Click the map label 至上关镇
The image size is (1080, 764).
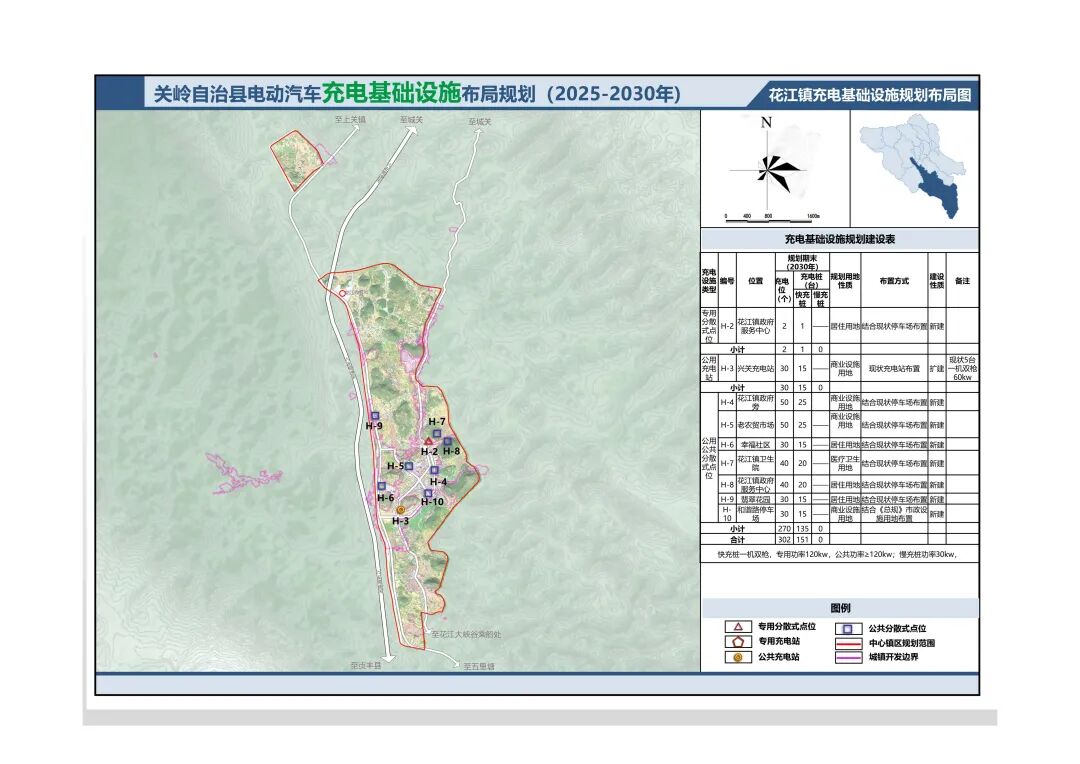pyautogui.click(x=350, y=119)
